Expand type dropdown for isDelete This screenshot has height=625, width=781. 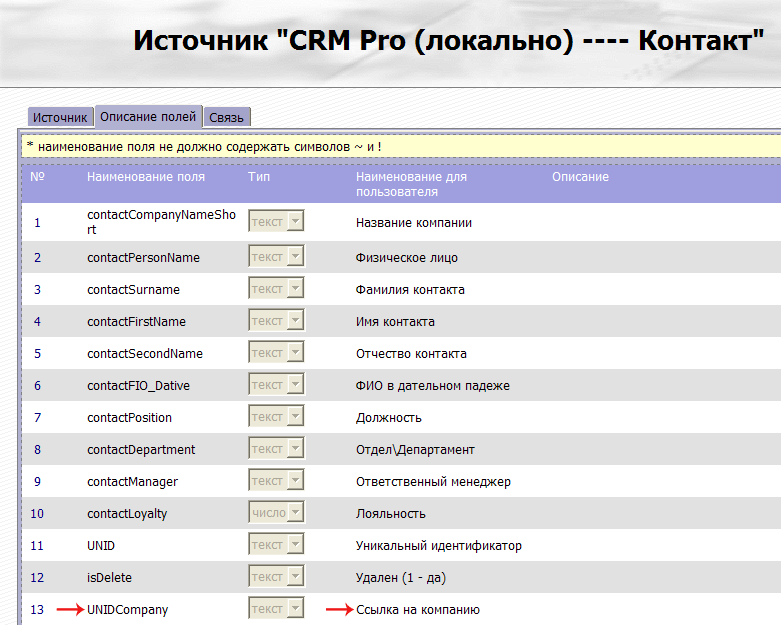(276, 577)
